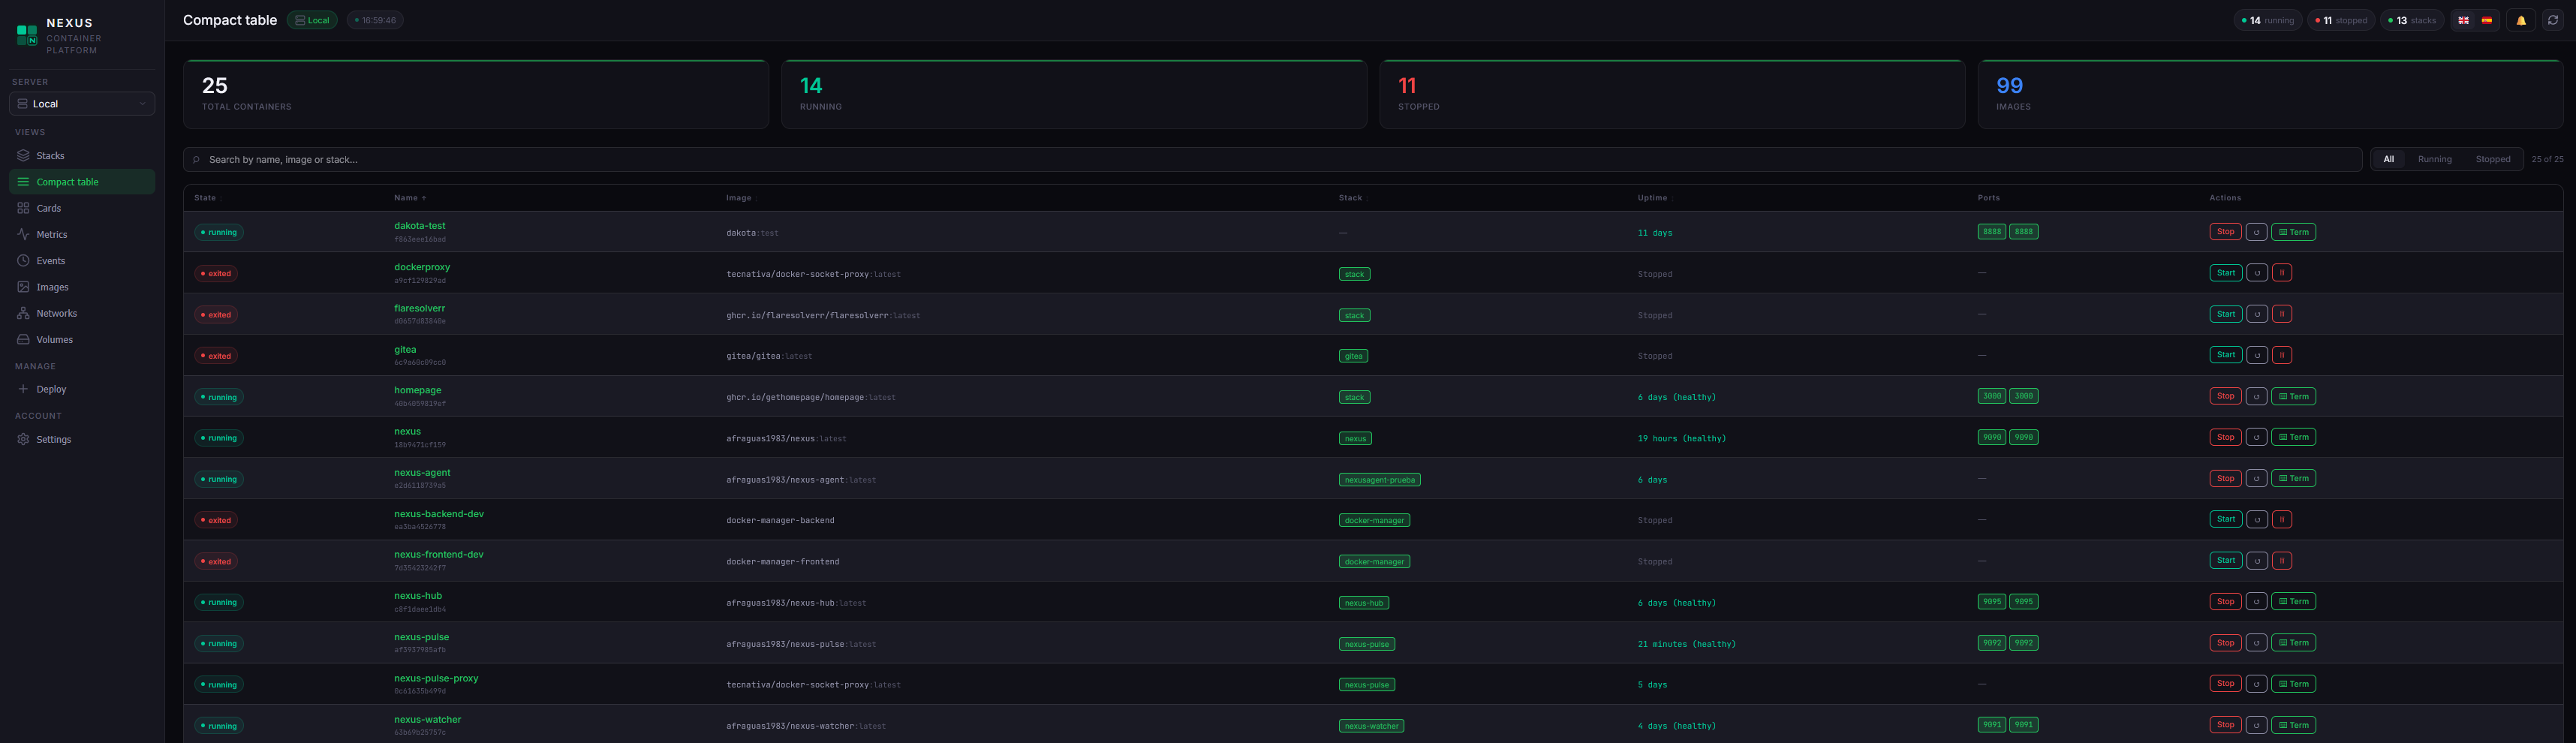
Task: Click the refresh icon in the top bar
Action: [2552, 20]
